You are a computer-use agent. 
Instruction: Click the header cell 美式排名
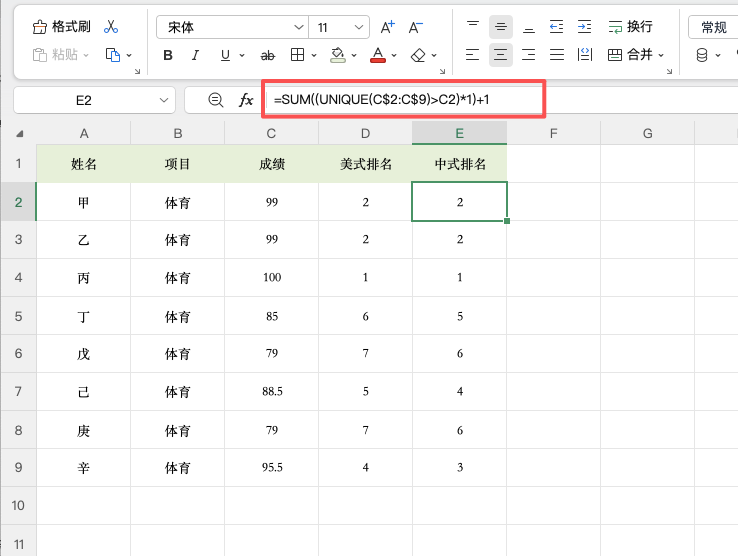tap(366, 164)
